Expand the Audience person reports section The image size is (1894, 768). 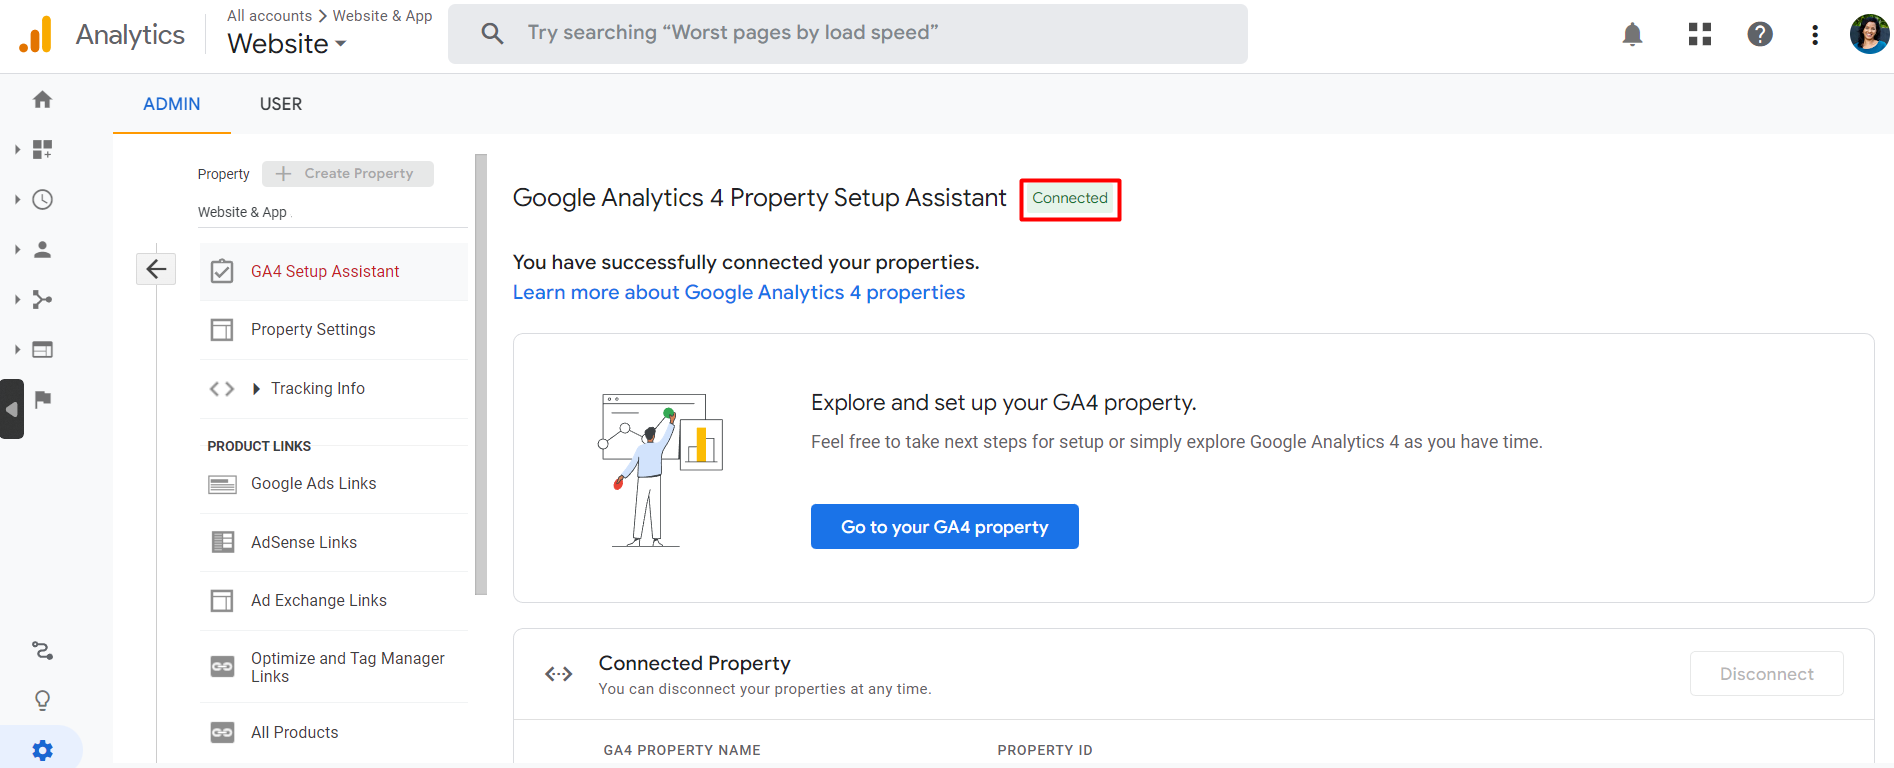42,250
